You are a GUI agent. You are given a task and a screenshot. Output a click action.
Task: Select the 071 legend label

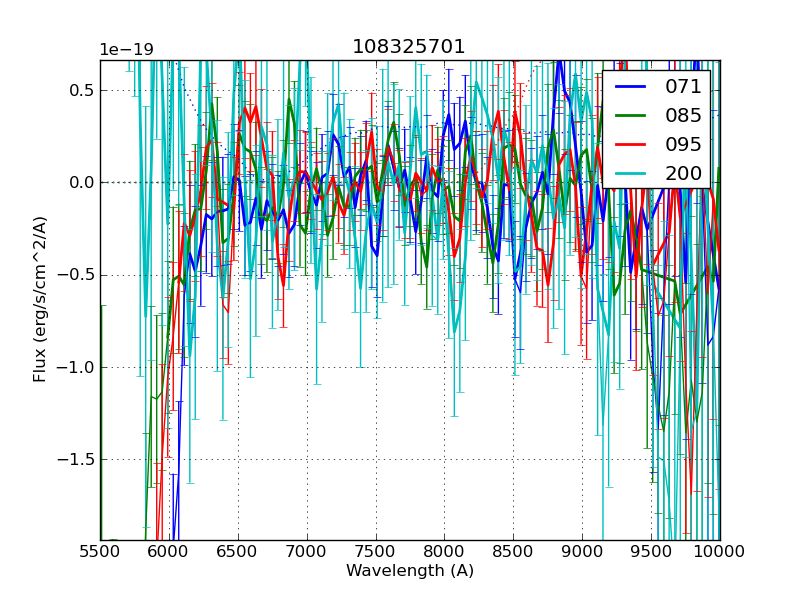point(683,87)
